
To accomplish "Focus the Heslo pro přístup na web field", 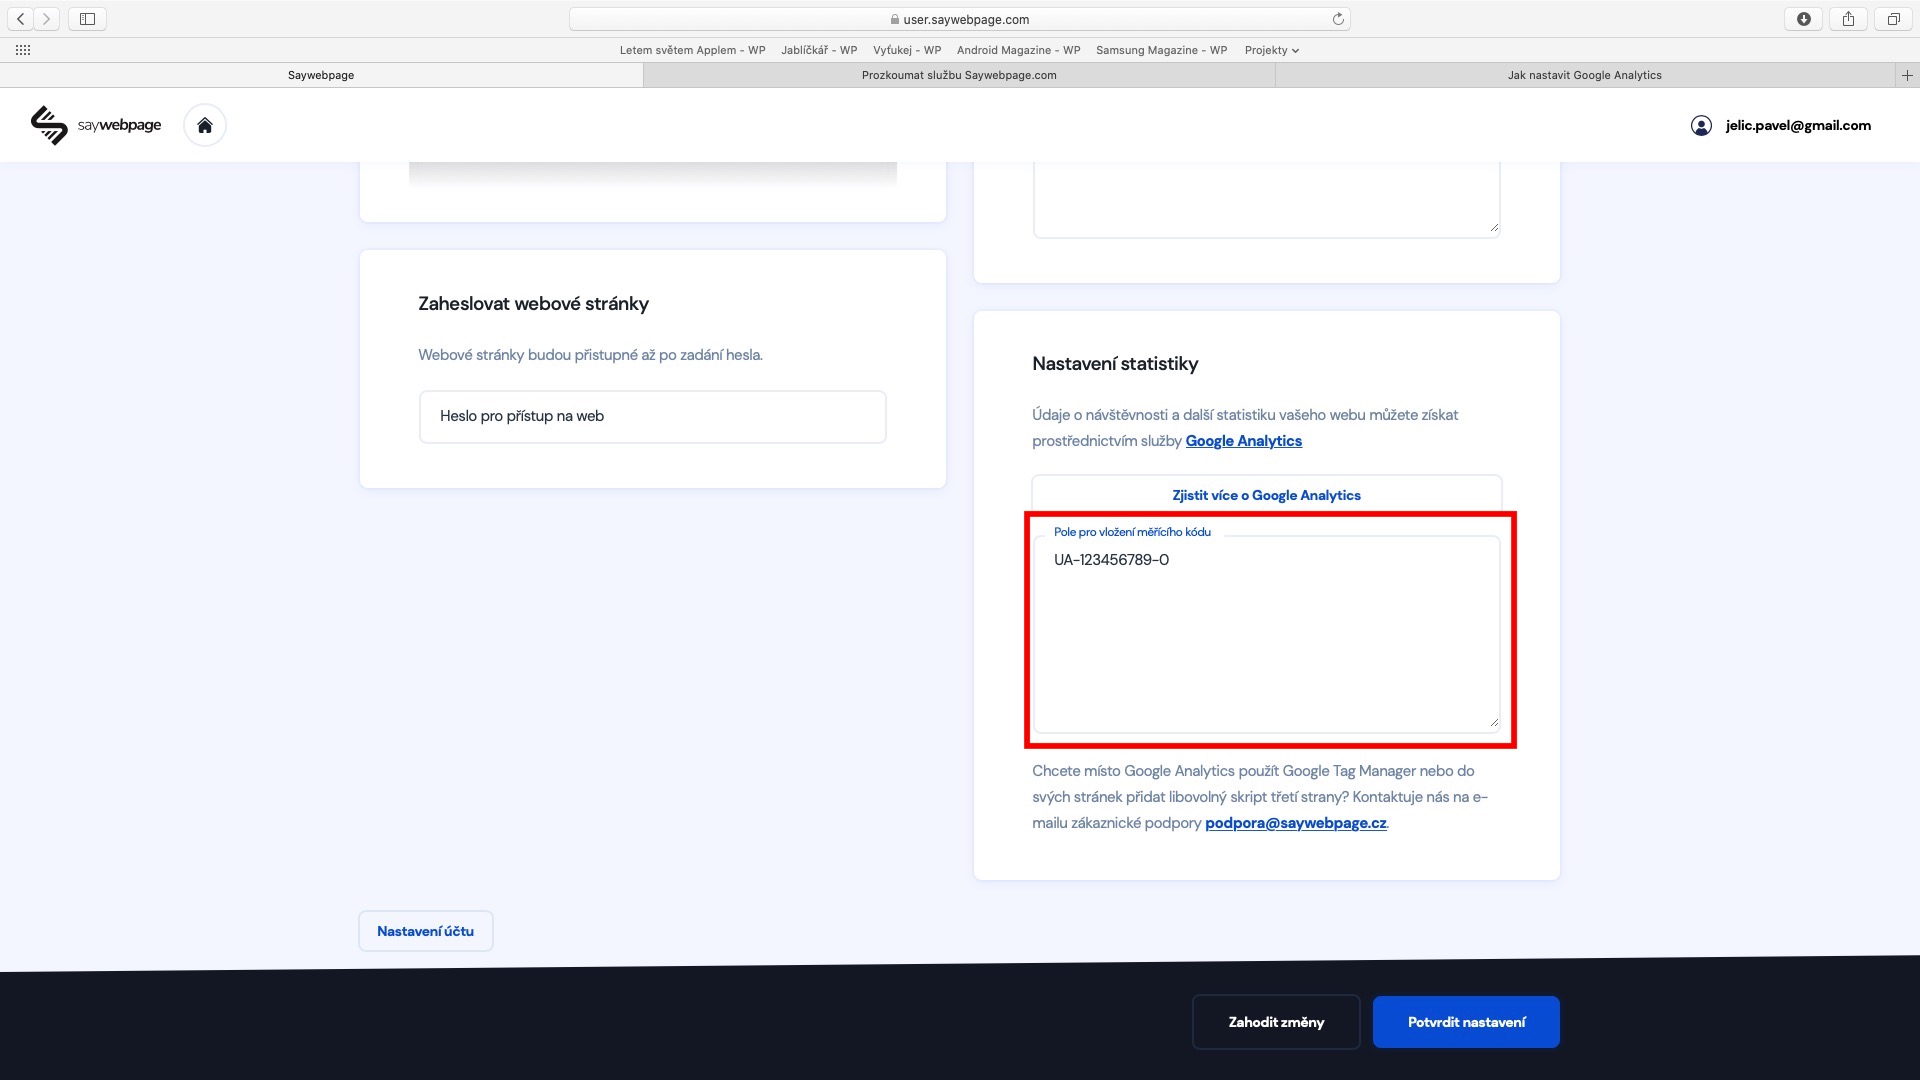I will point(652,416).
